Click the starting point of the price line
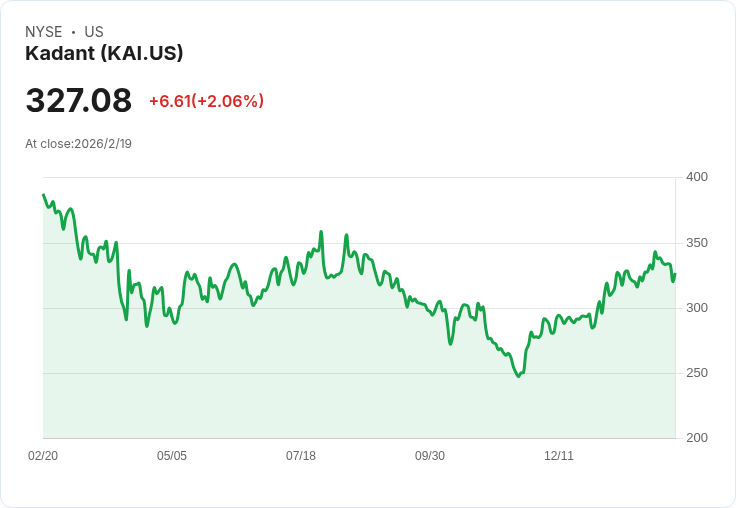 tap(43, 195)
